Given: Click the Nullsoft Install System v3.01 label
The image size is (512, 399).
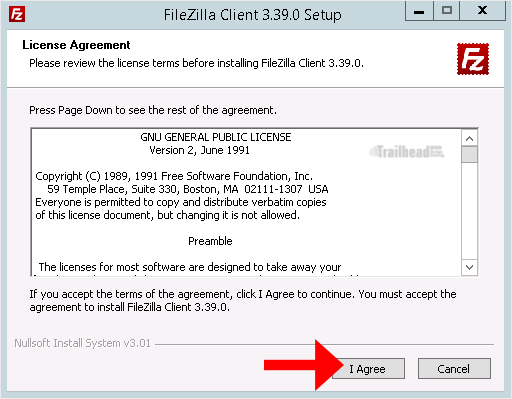Looking at the screenshot, I should tap(82, 343).
